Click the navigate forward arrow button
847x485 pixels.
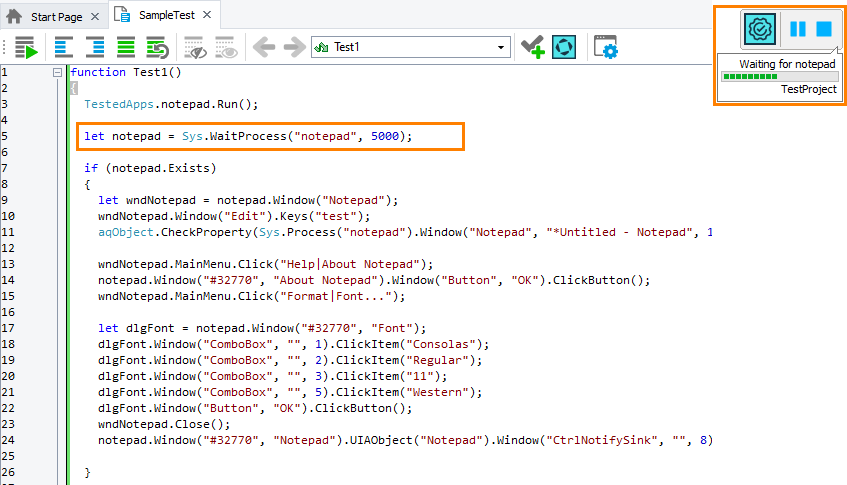pos(294,48)
